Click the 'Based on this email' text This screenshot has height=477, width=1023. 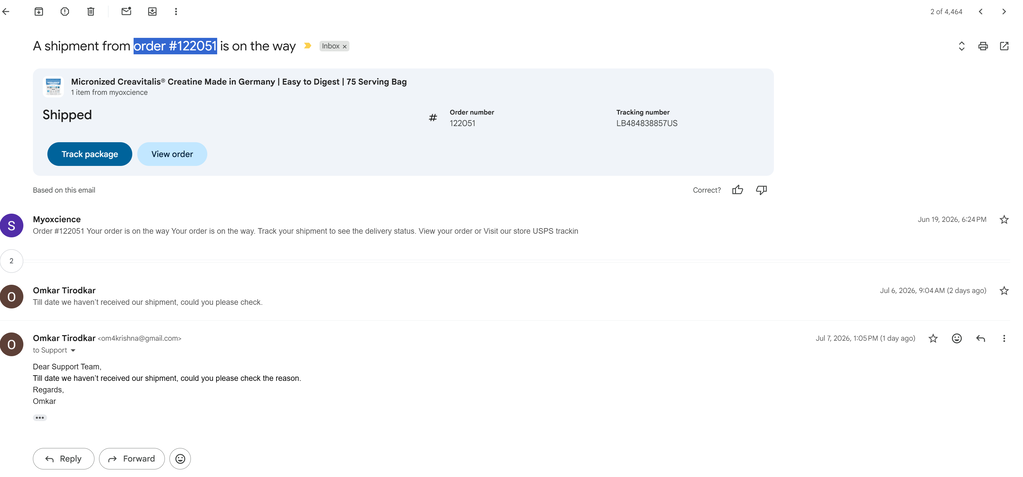coord(64,191)
